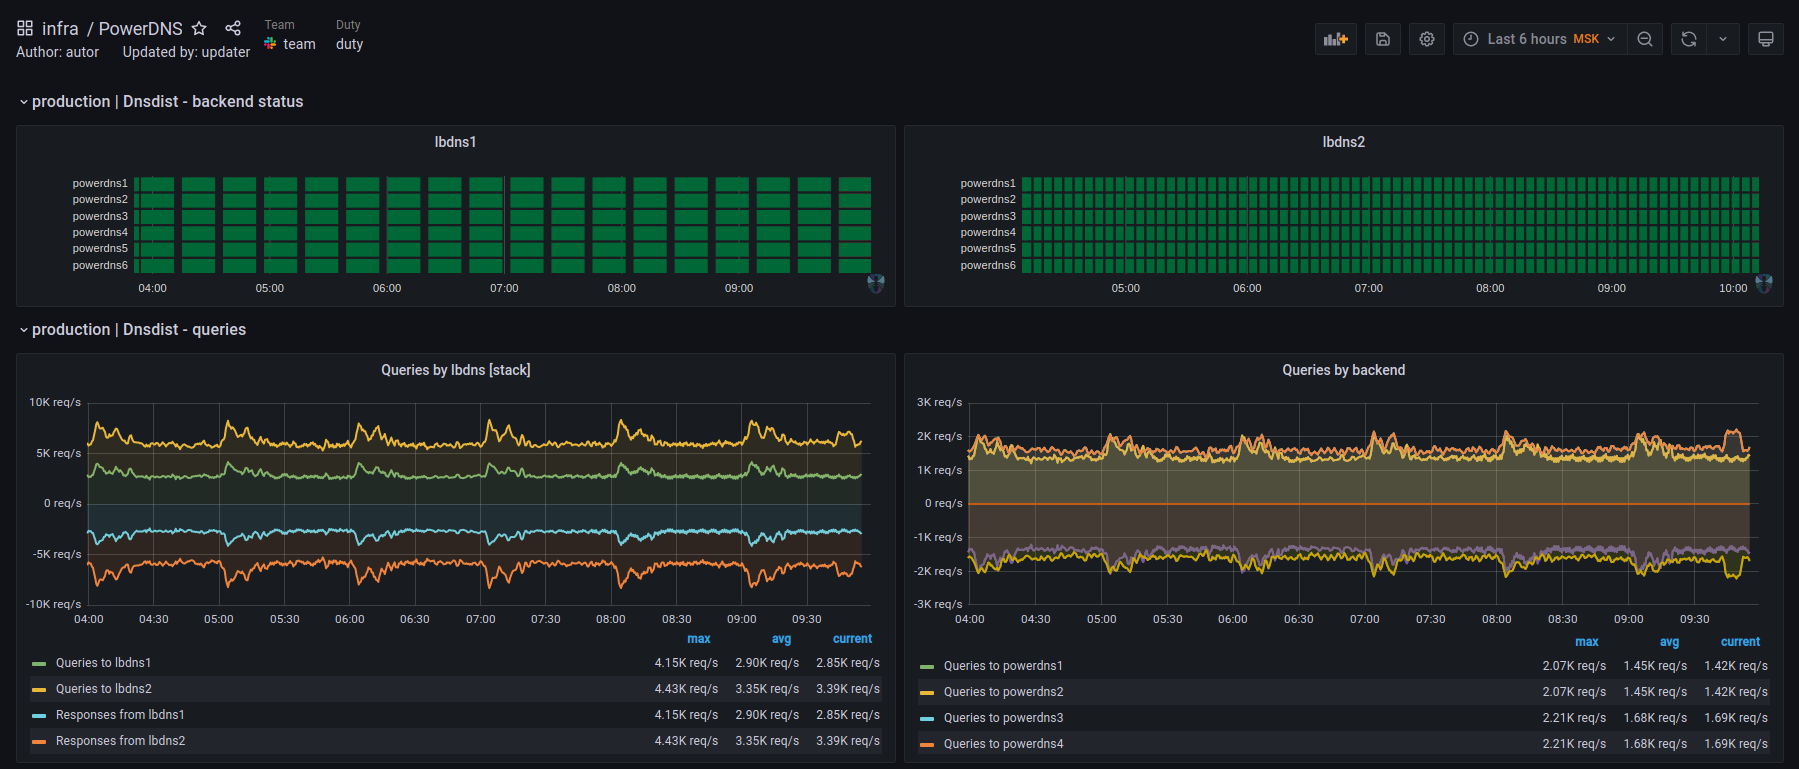Click powerdns6 row label in lbdns2 panel

988,265
